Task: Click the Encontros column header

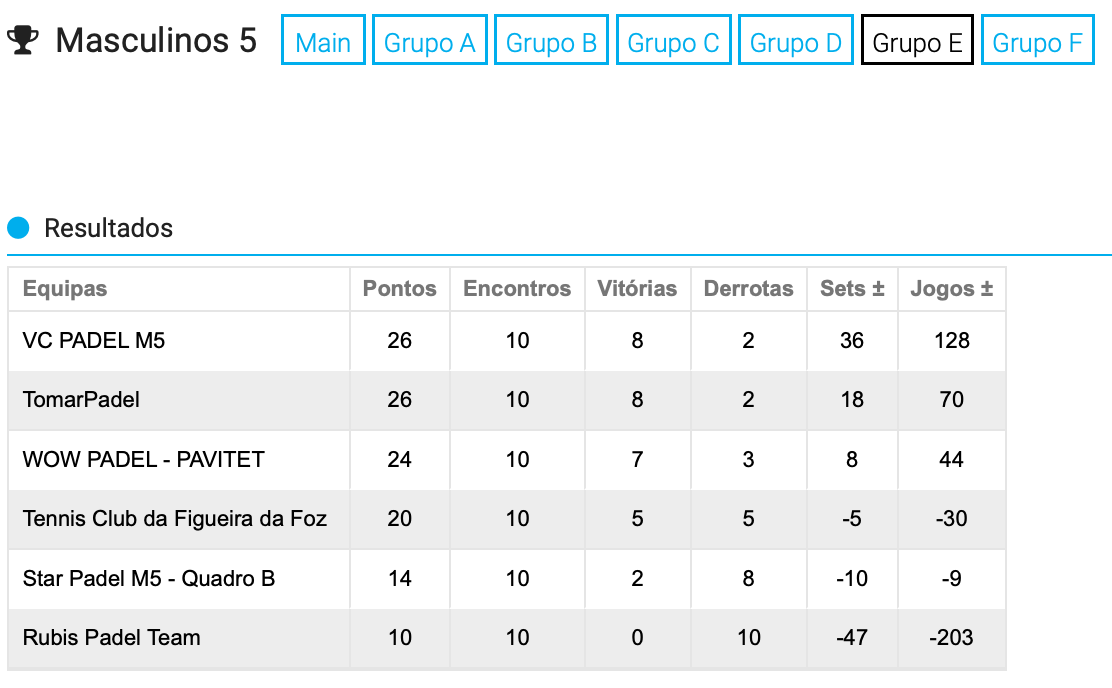Action: (517, 289)
